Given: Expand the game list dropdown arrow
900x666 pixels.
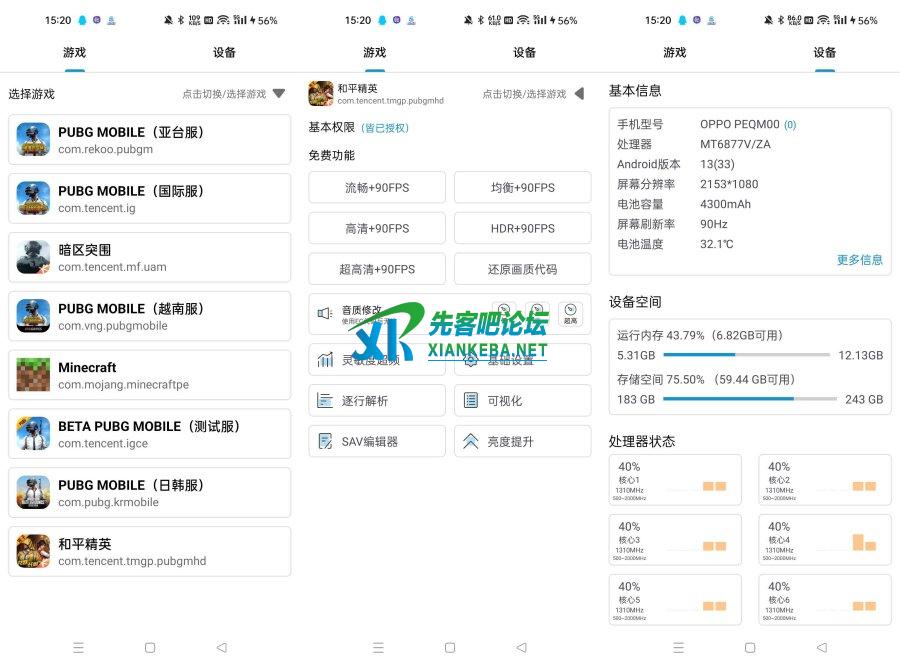Looking at the screenshot, I should click(279, 94).
